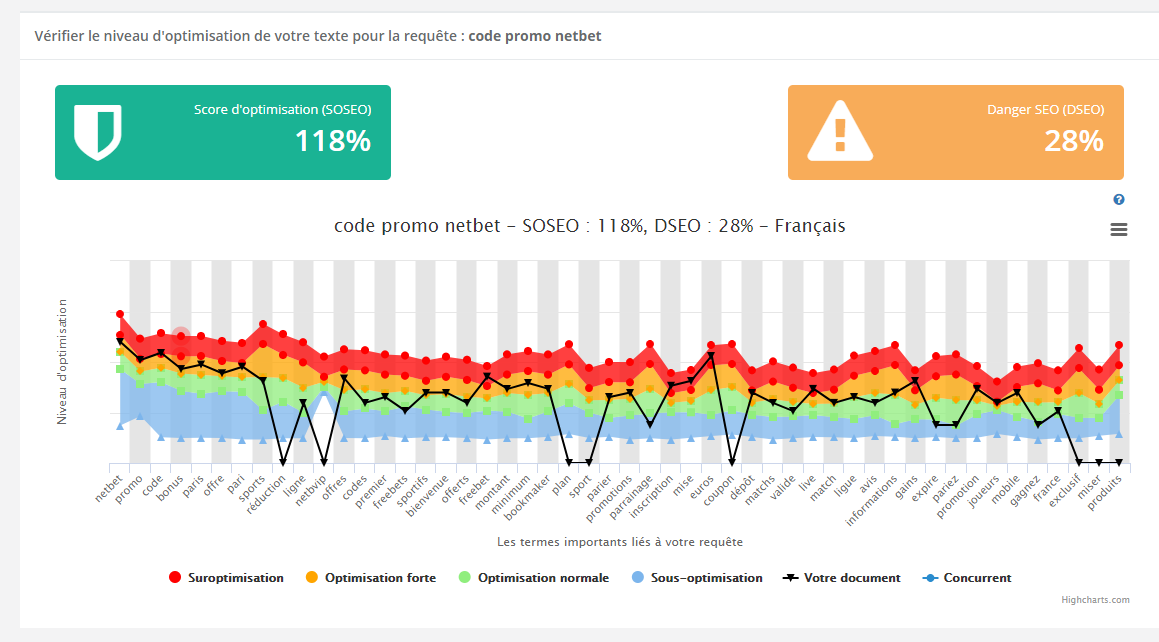Click the orange Optimisation forte legend dot
This screenshot has width=1159, height=642.
pyautogui.click(x=312, y=578)
